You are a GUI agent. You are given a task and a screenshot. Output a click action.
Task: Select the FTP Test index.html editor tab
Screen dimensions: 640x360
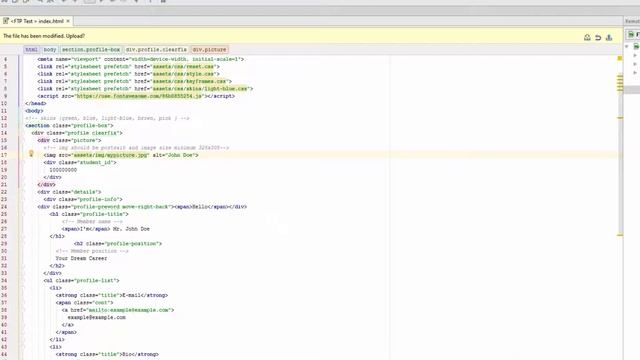point(36,21)
